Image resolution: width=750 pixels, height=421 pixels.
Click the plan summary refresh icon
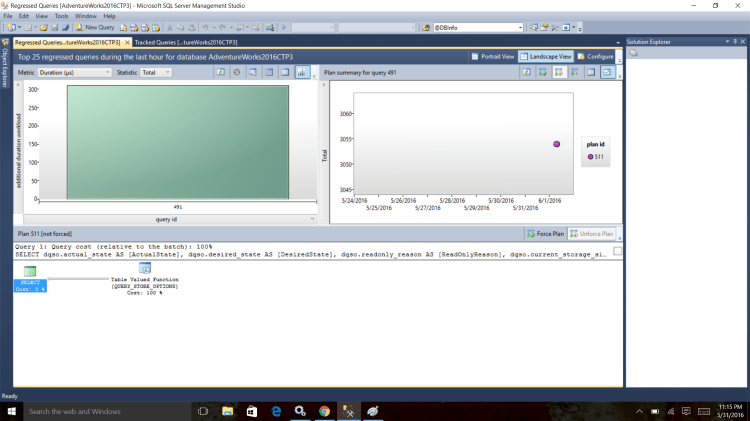click(525, 72)
